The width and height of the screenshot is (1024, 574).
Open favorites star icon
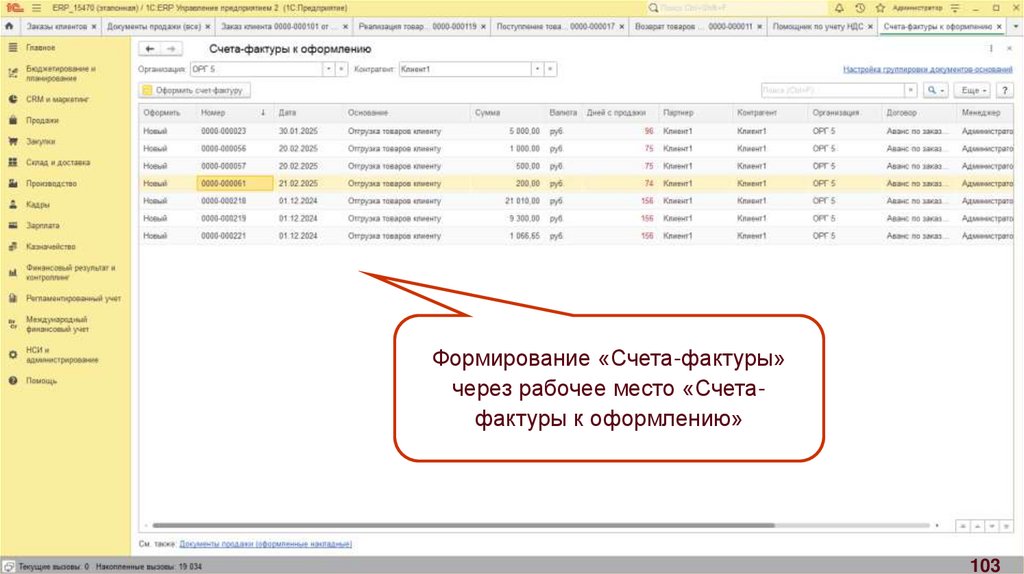(880, 8)
